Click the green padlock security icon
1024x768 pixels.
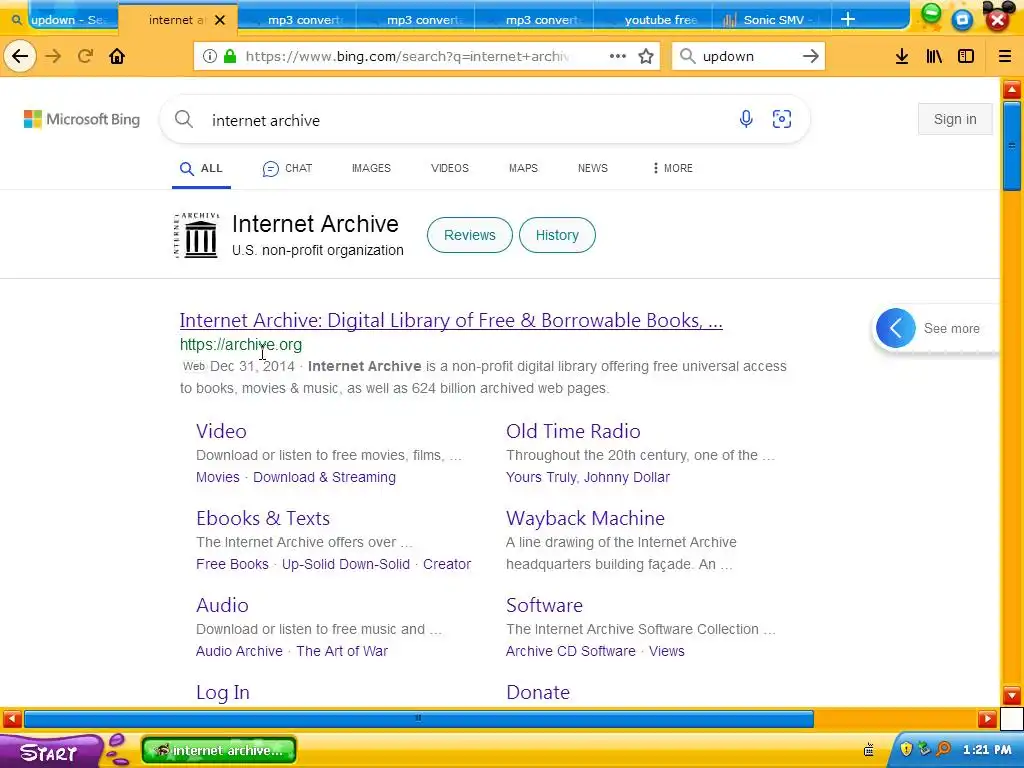(230, 56)
